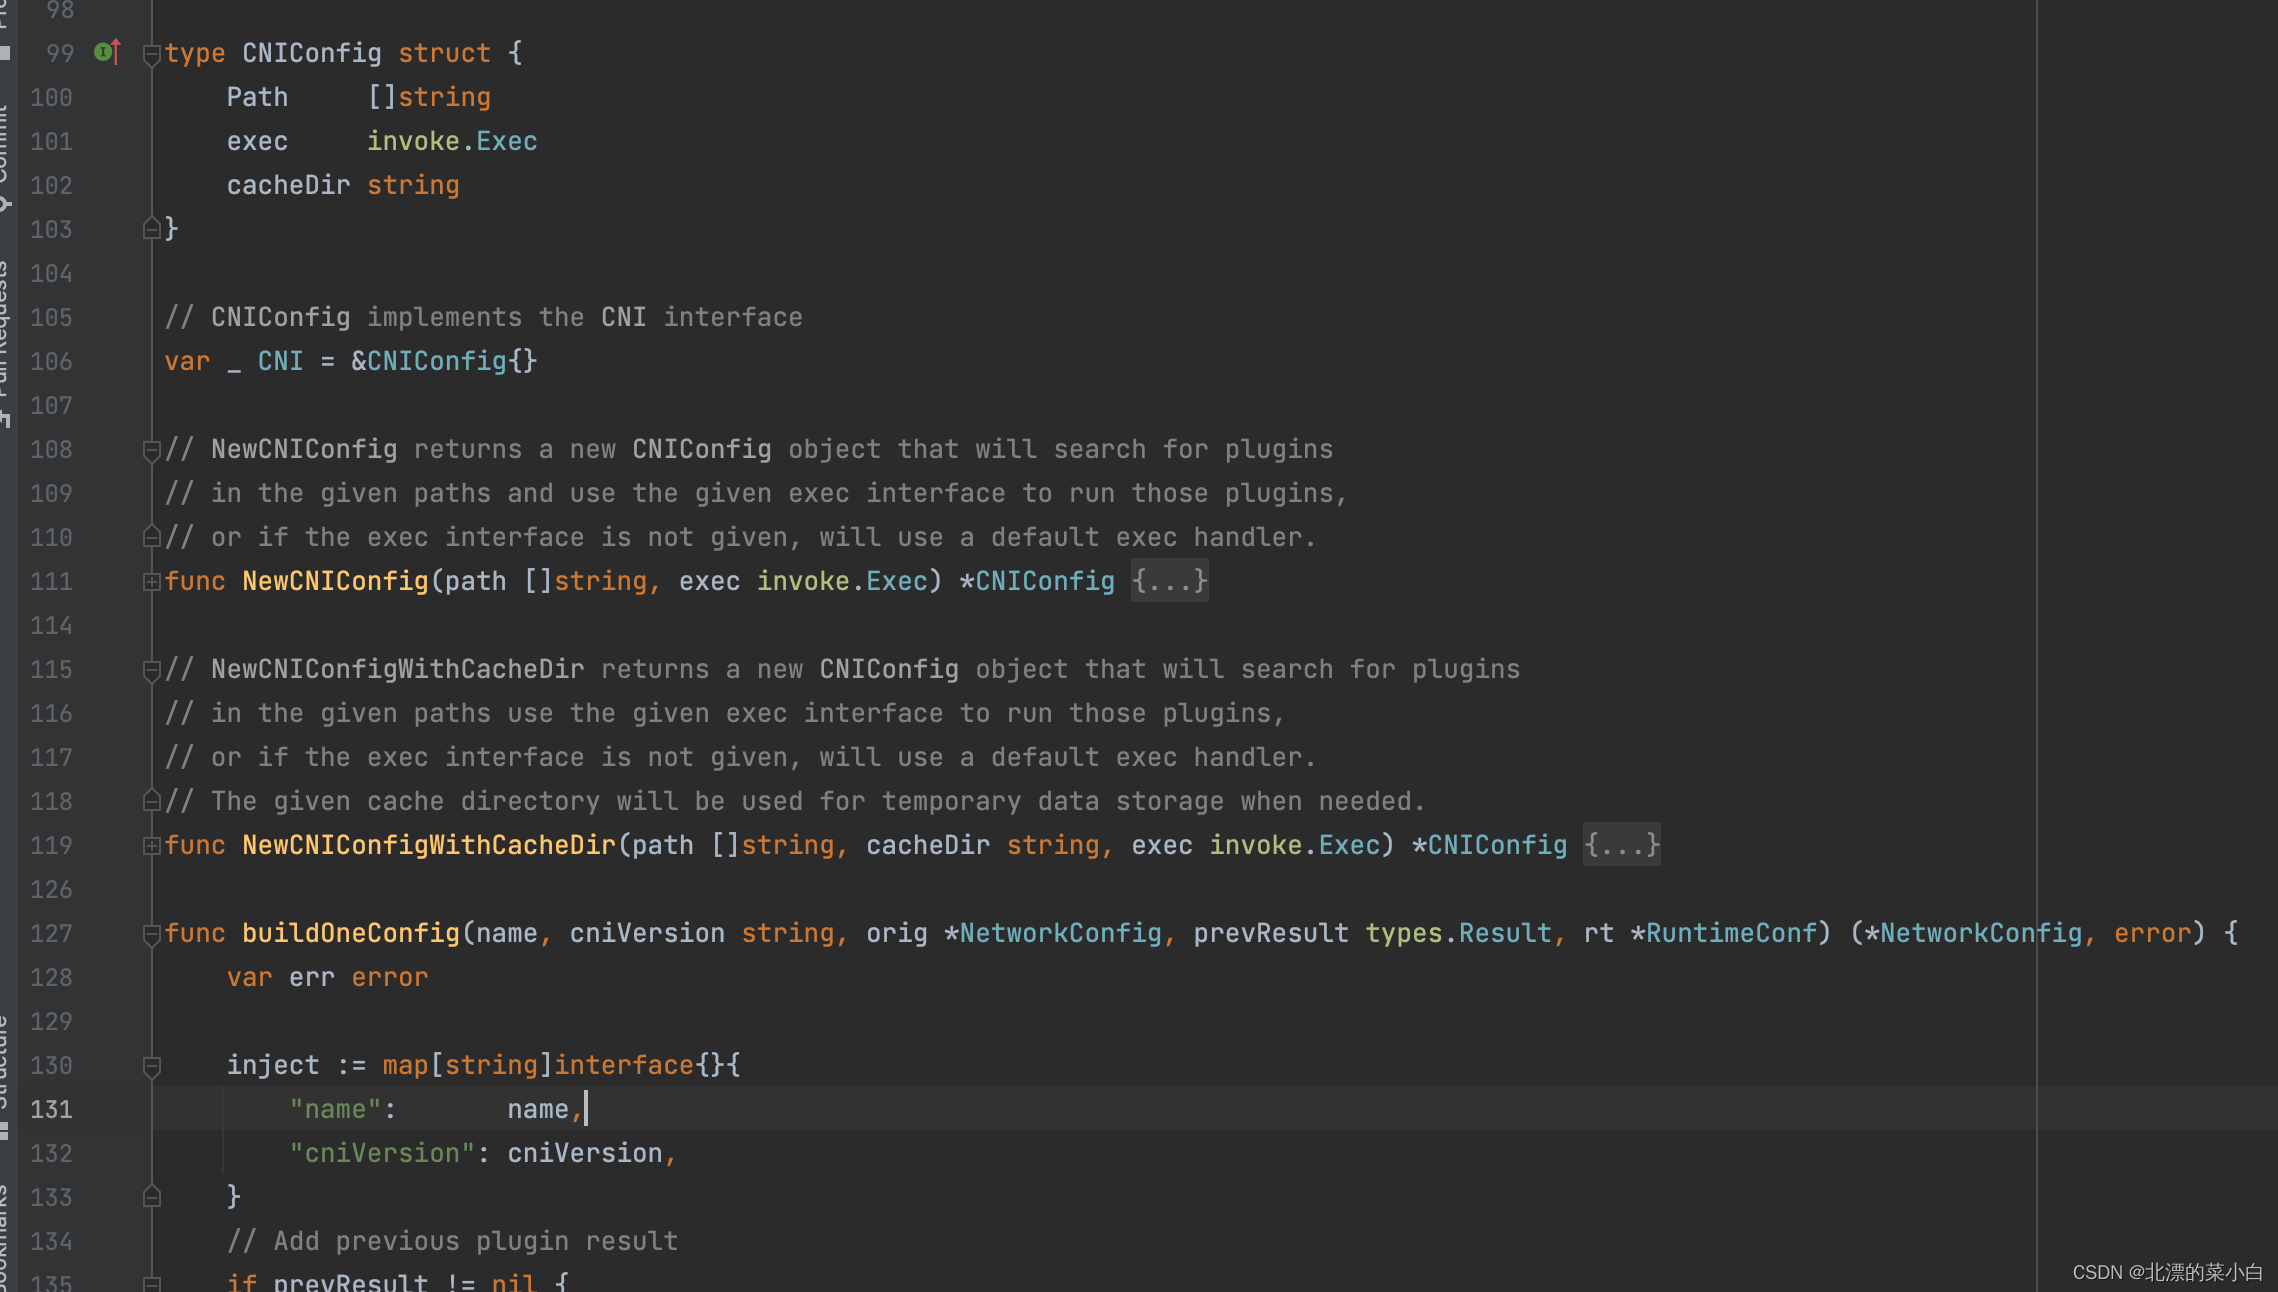The width and height of the screenshot is (2278, 1292).
Task: Click the word 'NewCNIConfigWithCacheDir' in the line 115 comment
Action: (x=398, y=669)
